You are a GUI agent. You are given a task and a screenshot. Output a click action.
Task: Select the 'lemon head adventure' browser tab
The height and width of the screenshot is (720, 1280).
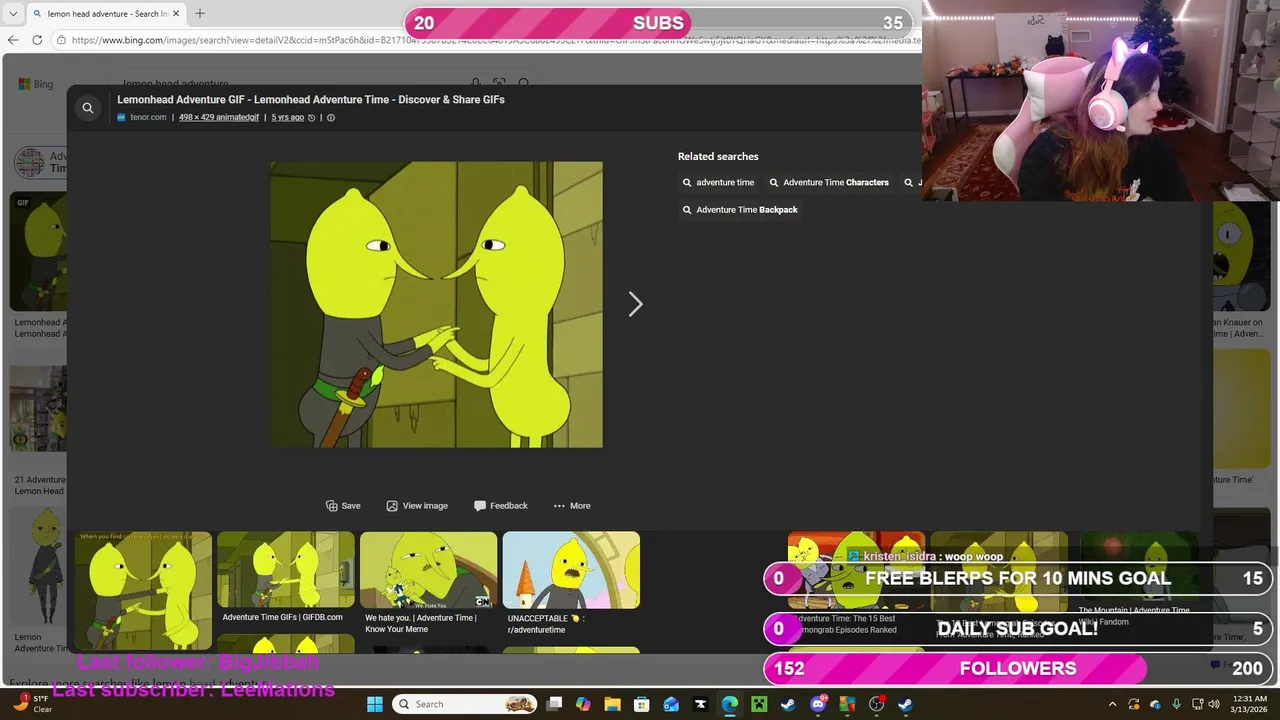[105, 14]
